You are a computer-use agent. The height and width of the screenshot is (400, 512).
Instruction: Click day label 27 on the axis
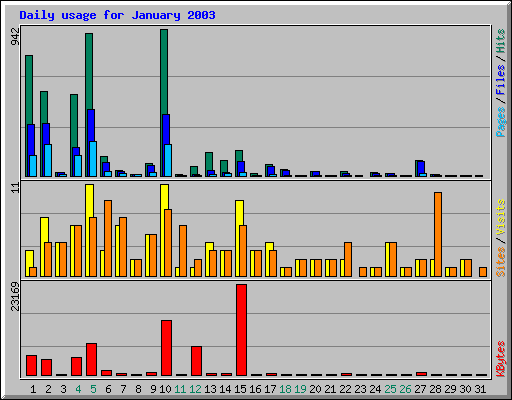pyautogui.click(x=420, y=389)
